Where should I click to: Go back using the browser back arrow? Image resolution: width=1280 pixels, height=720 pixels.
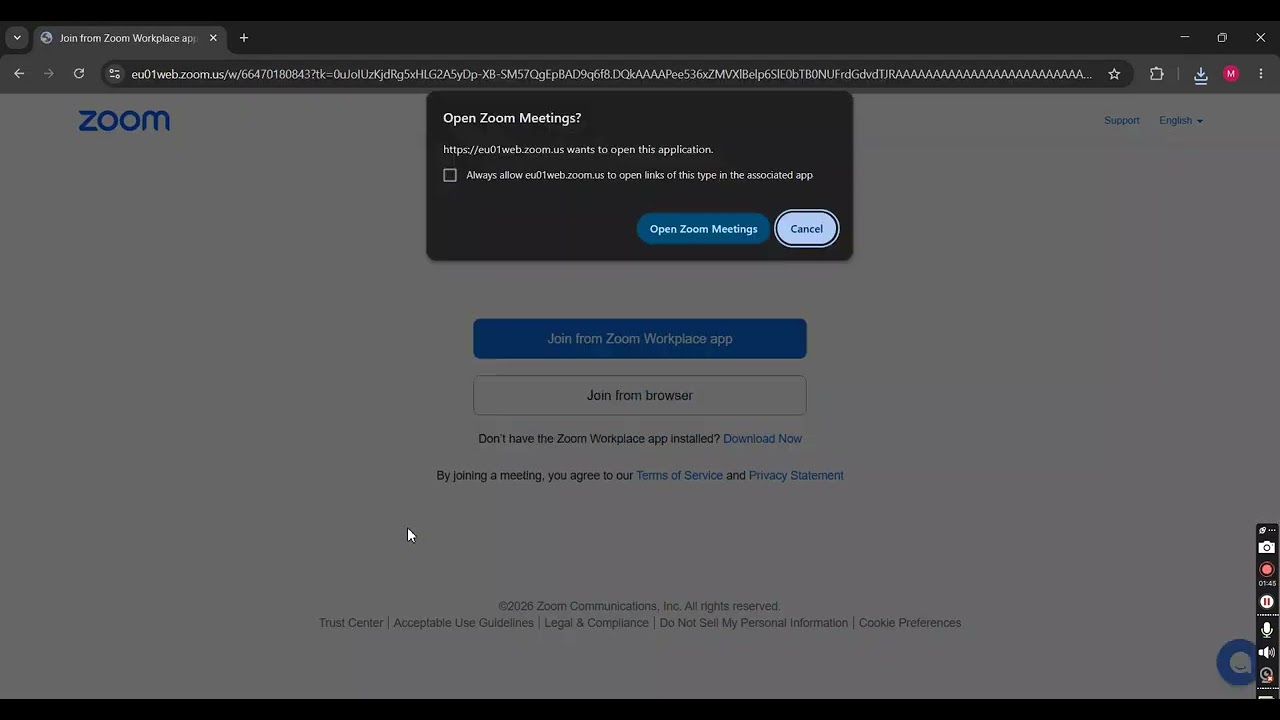(x=19, y=74)
